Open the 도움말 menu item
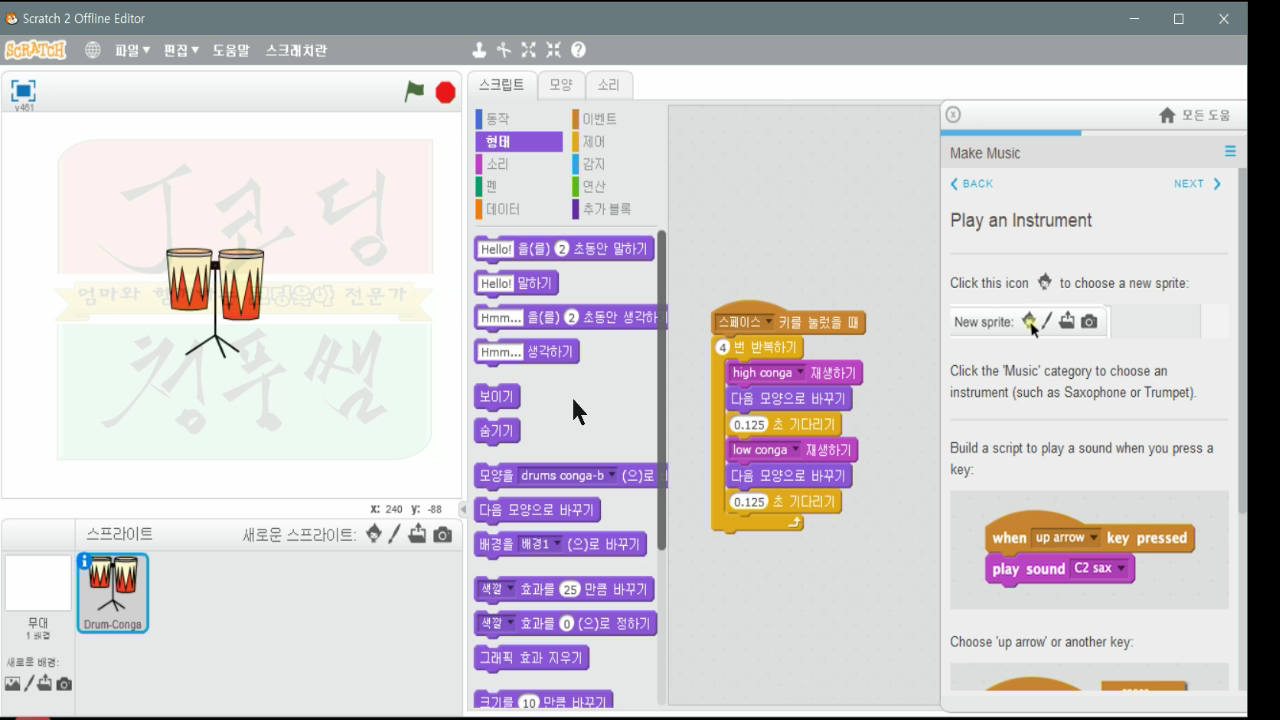The height and width of the screenshot is (720, 1280). point(231,50)
